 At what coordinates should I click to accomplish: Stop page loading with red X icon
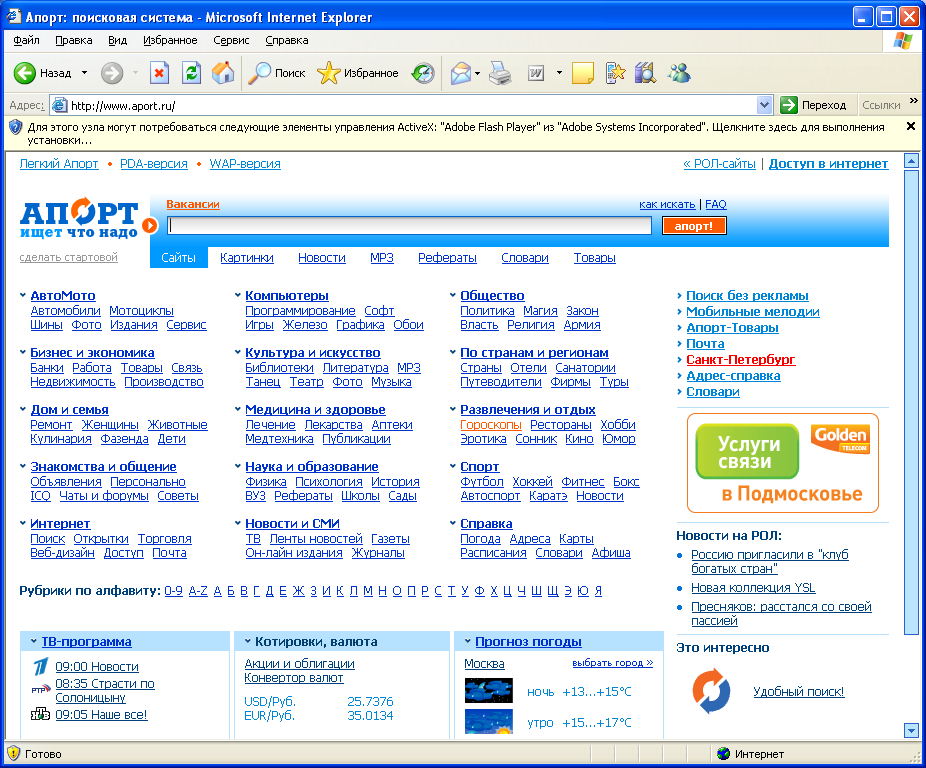(159, 73)
